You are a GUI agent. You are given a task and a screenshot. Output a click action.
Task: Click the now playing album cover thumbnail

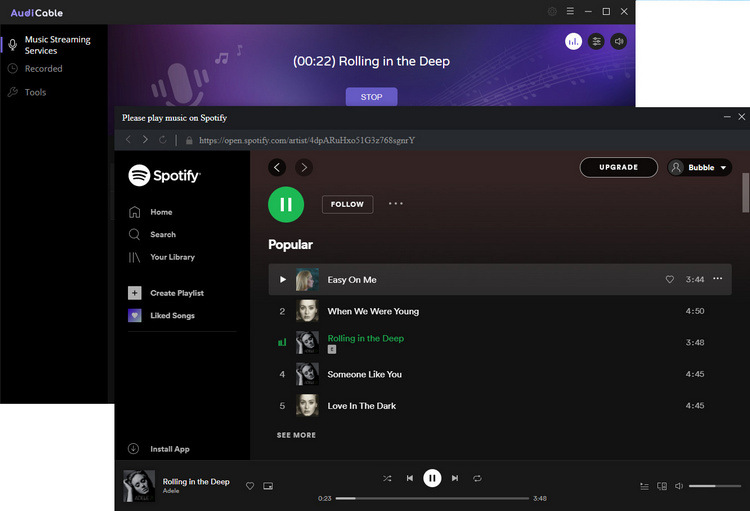[139, 486]
